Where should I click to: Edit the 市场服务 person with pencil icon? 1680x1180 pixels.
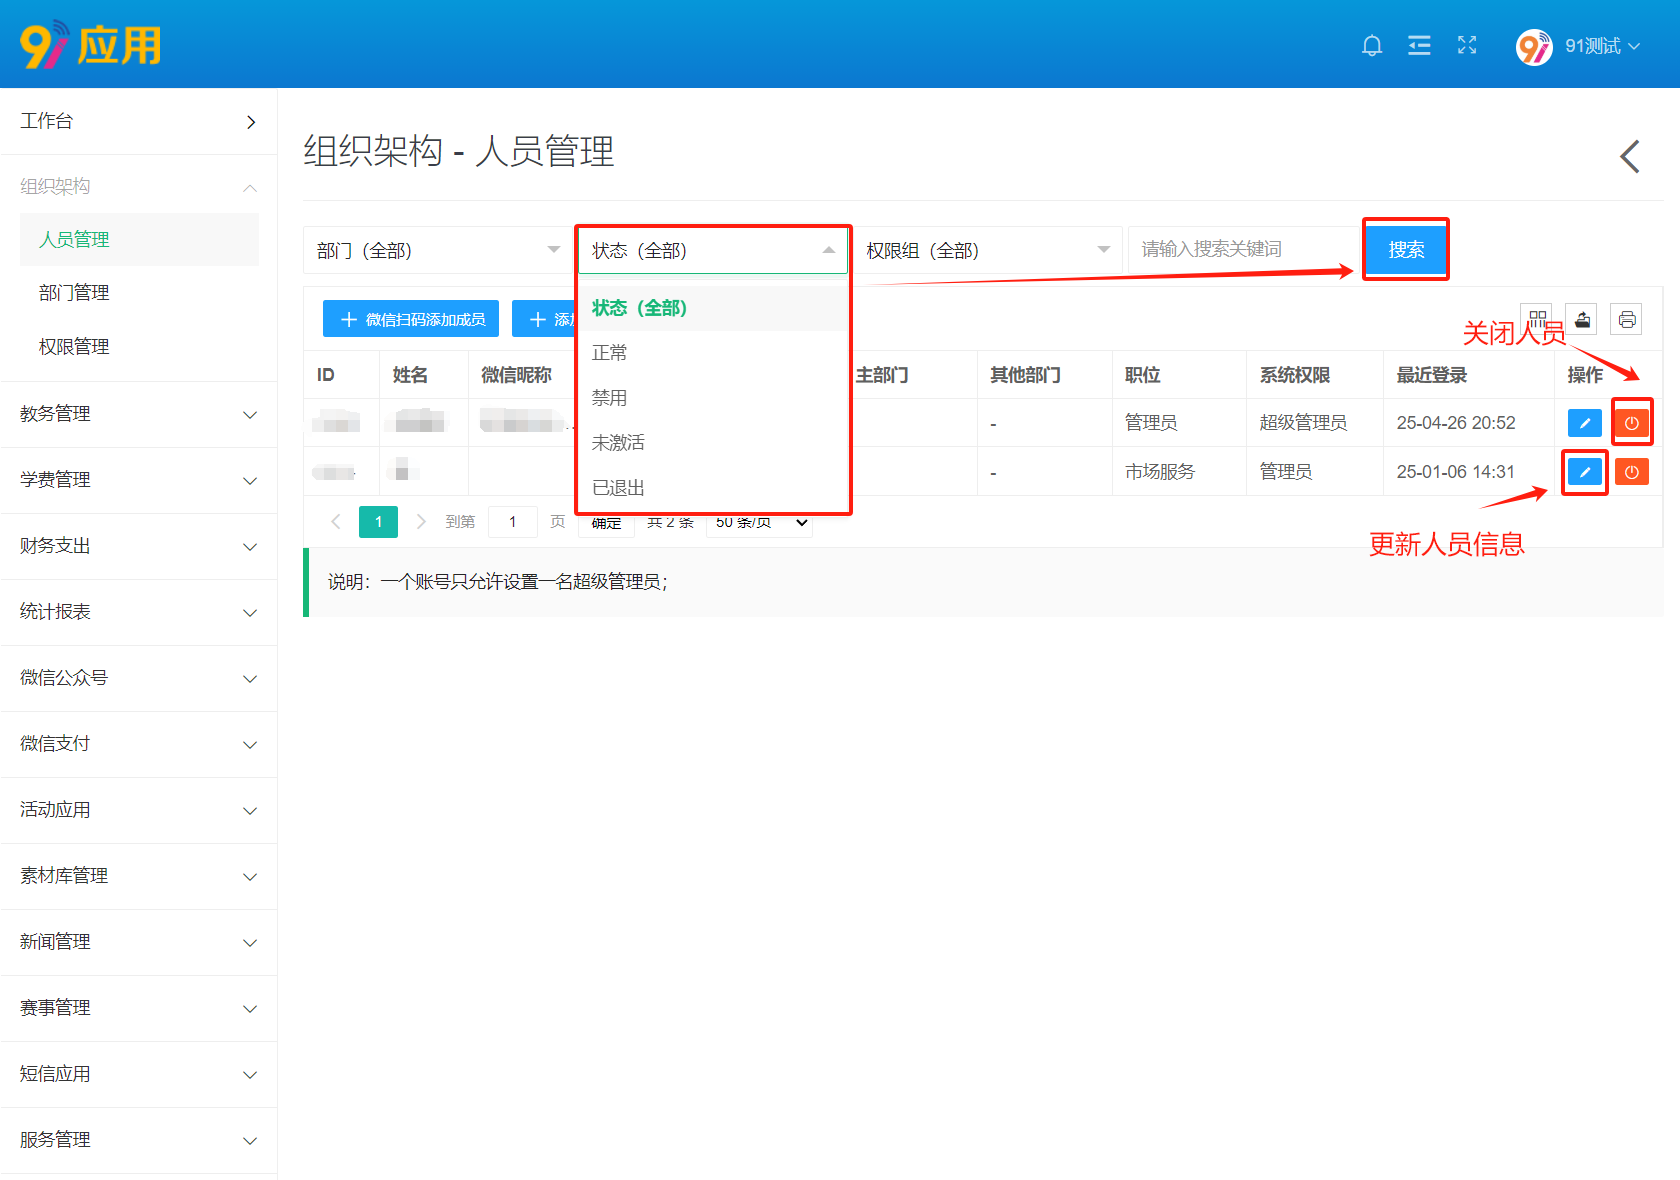click(1584, 472)
